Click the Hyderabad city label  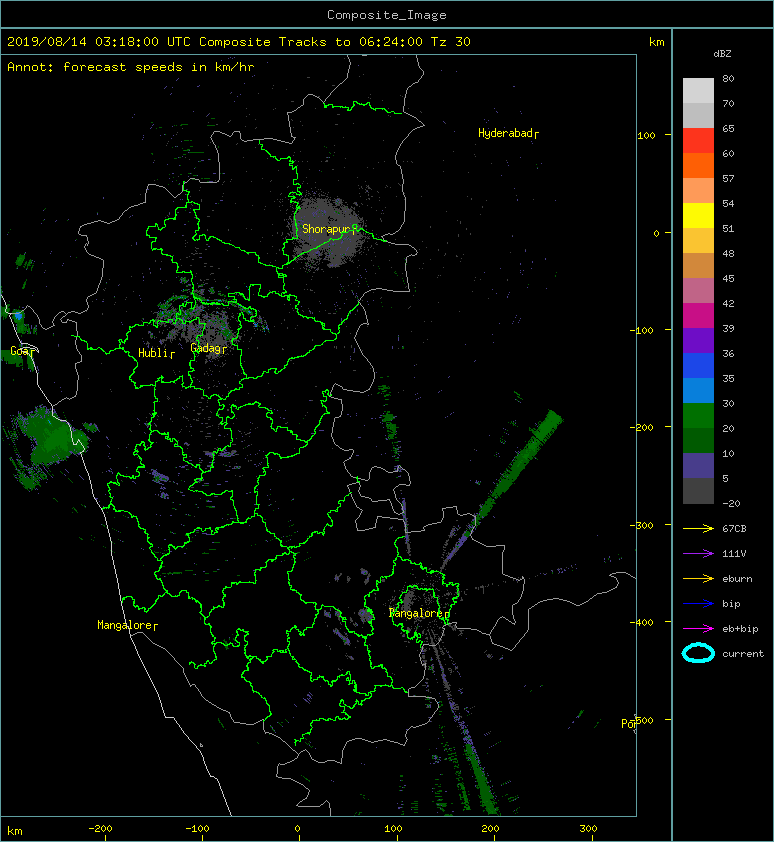pyautogui.click(x=505, y=133)
